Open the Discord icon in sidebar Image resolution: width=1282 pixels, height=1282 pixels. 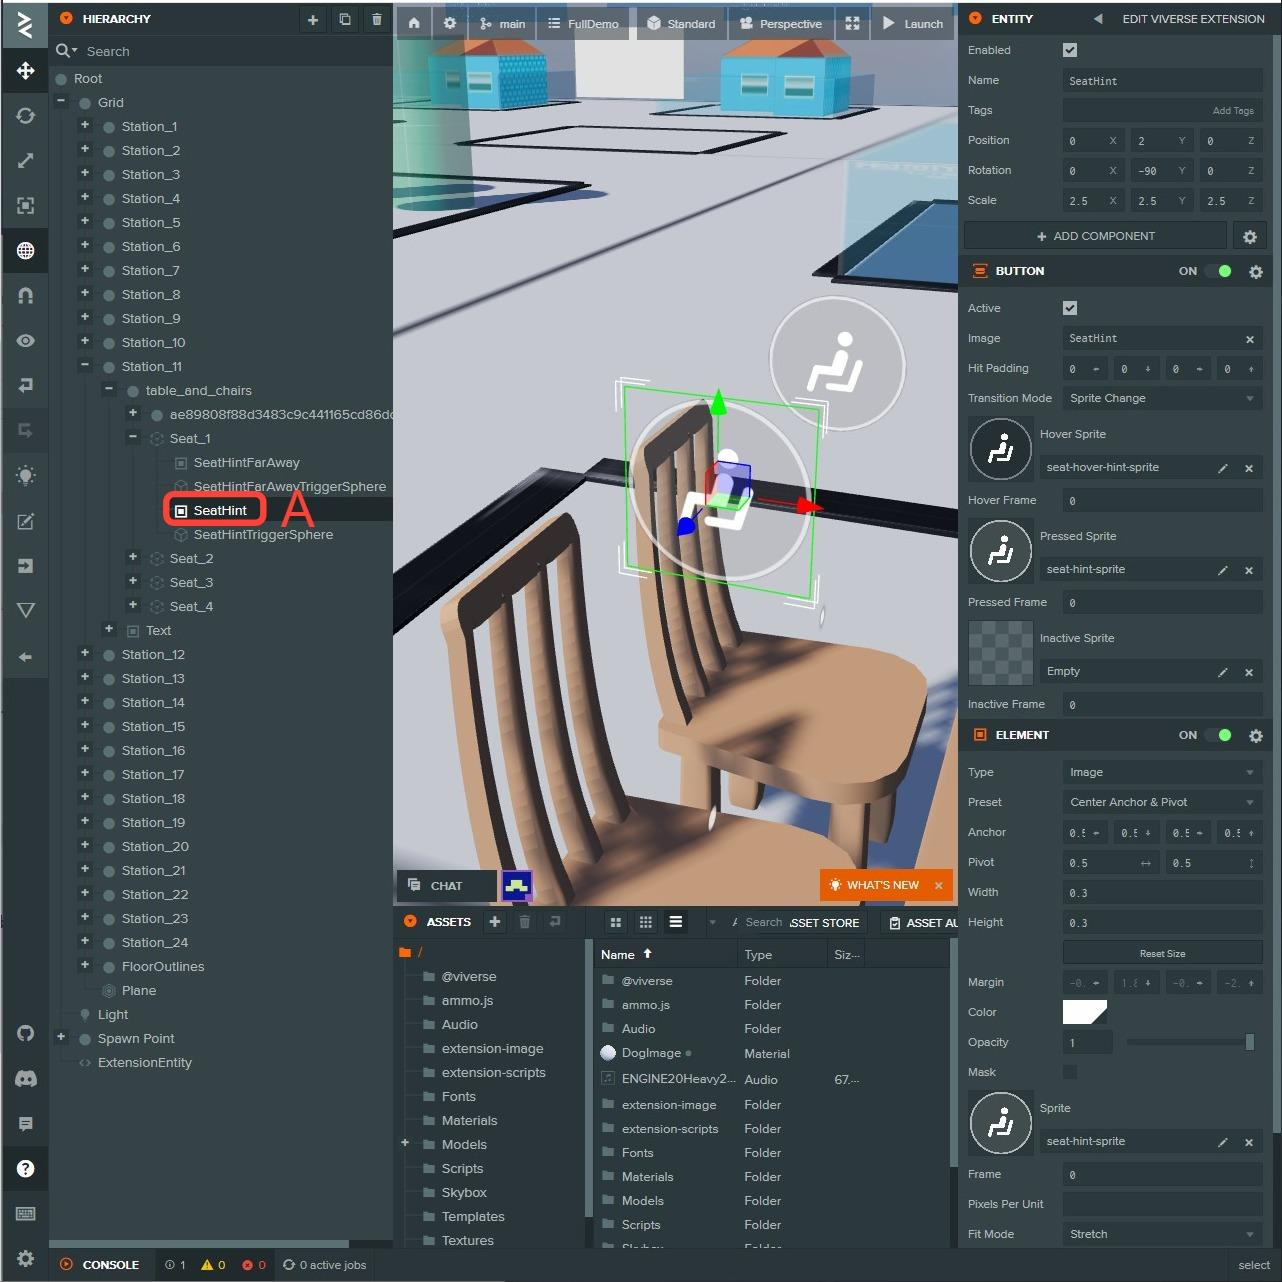26,1079
